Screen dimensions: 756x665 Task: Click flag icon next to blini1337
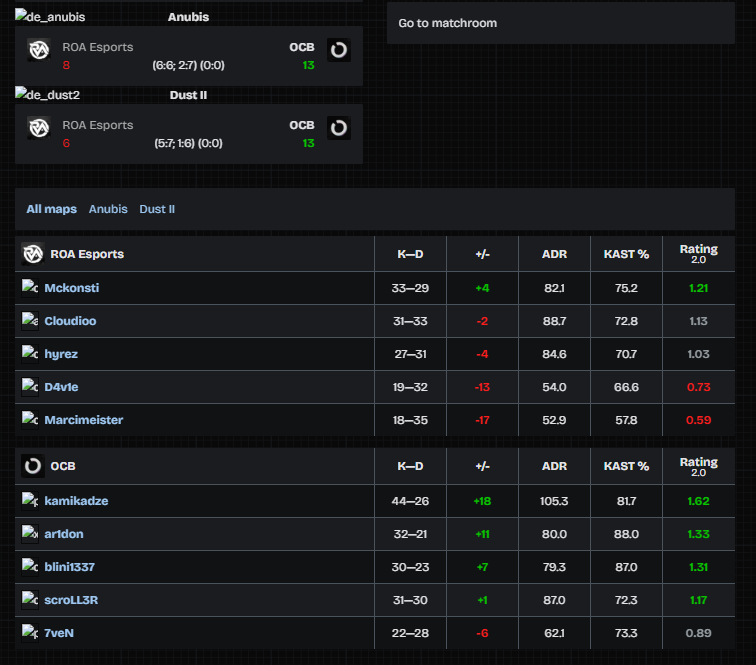coord(30,567)
